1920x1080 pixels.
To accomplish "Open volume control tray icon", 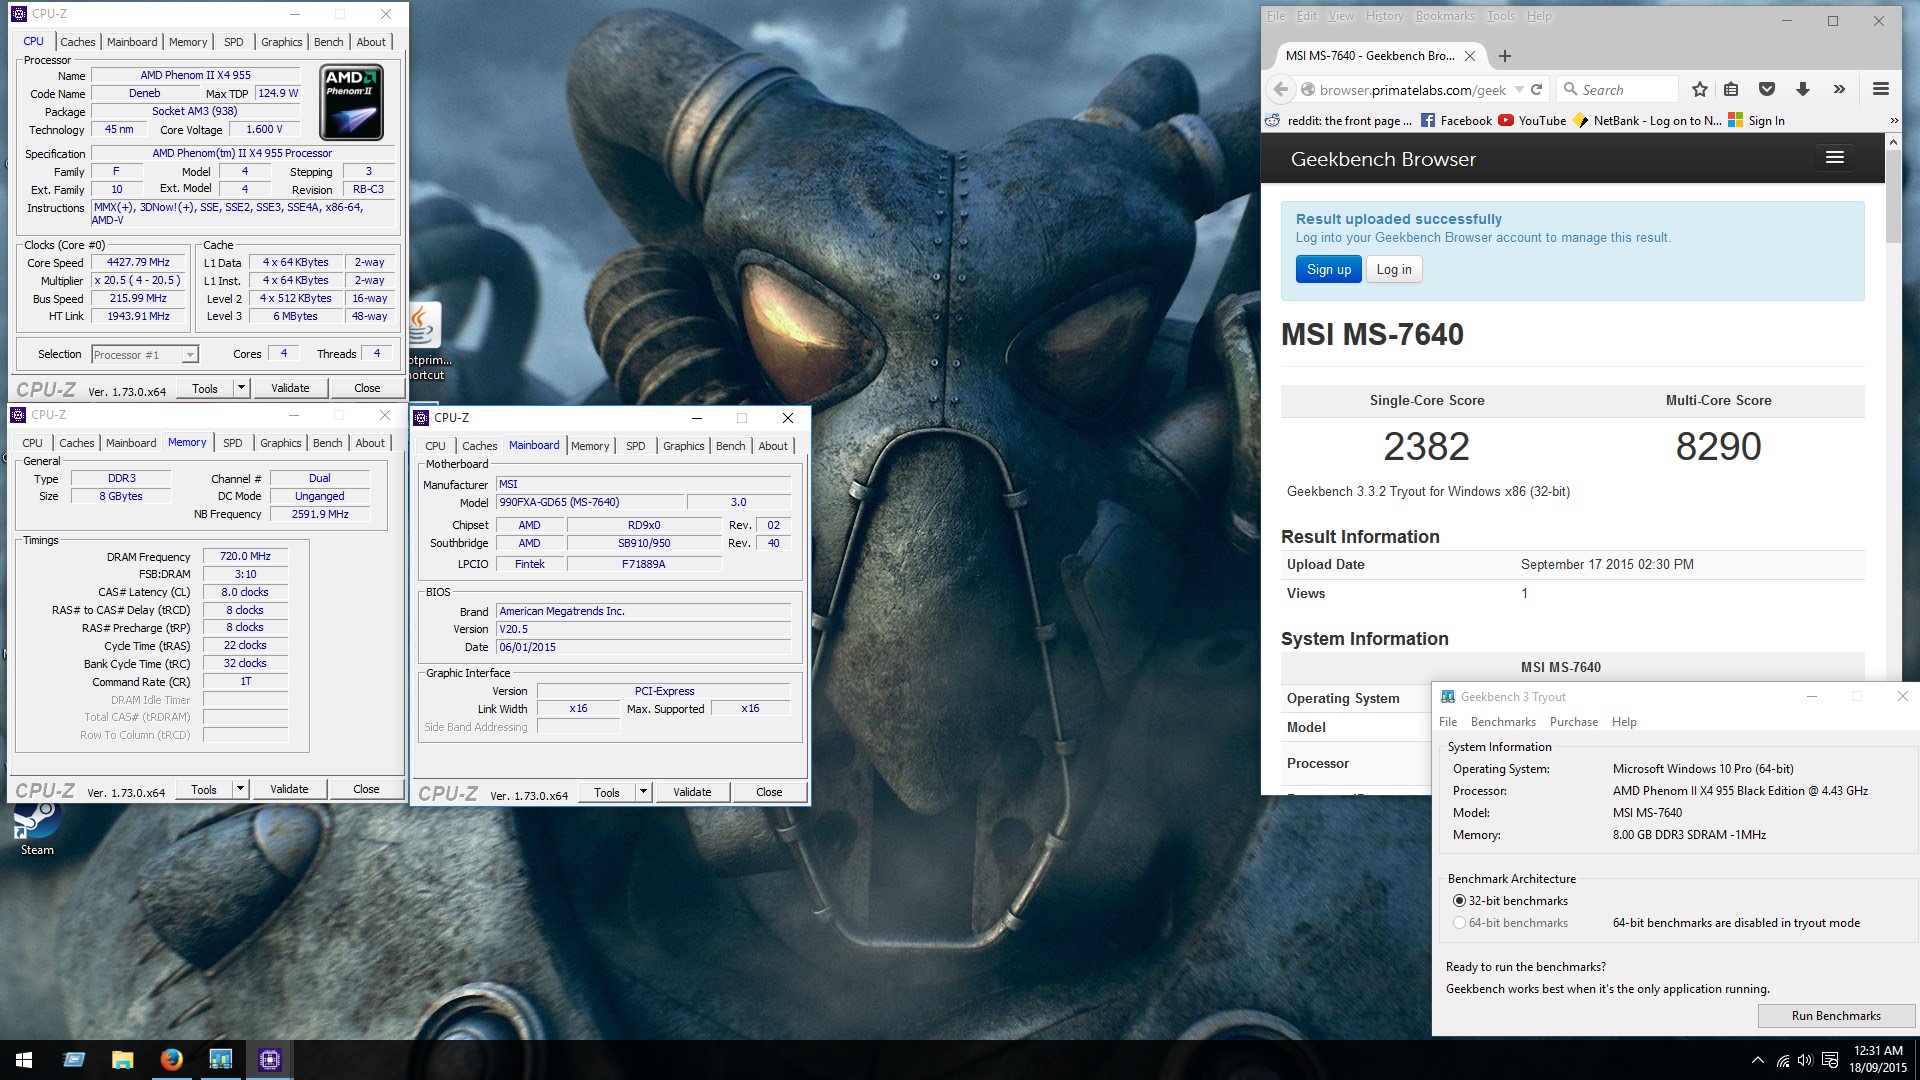I will [1805, 1060].
